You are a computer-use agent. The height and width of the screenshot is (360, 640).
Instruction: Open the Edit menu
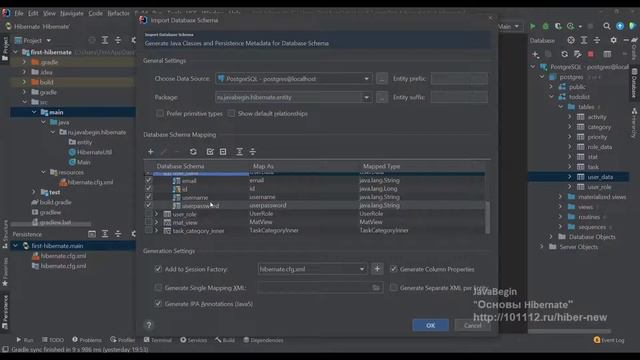[33, 13]
